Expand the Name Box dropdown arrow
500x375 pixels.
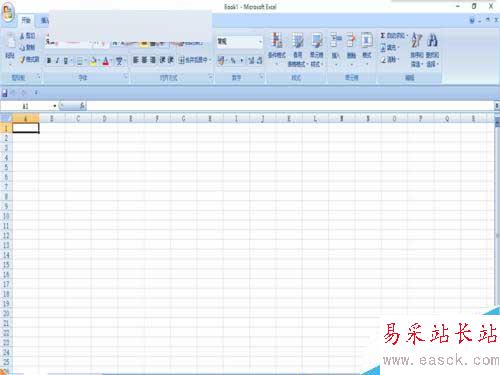pos(55,106)
